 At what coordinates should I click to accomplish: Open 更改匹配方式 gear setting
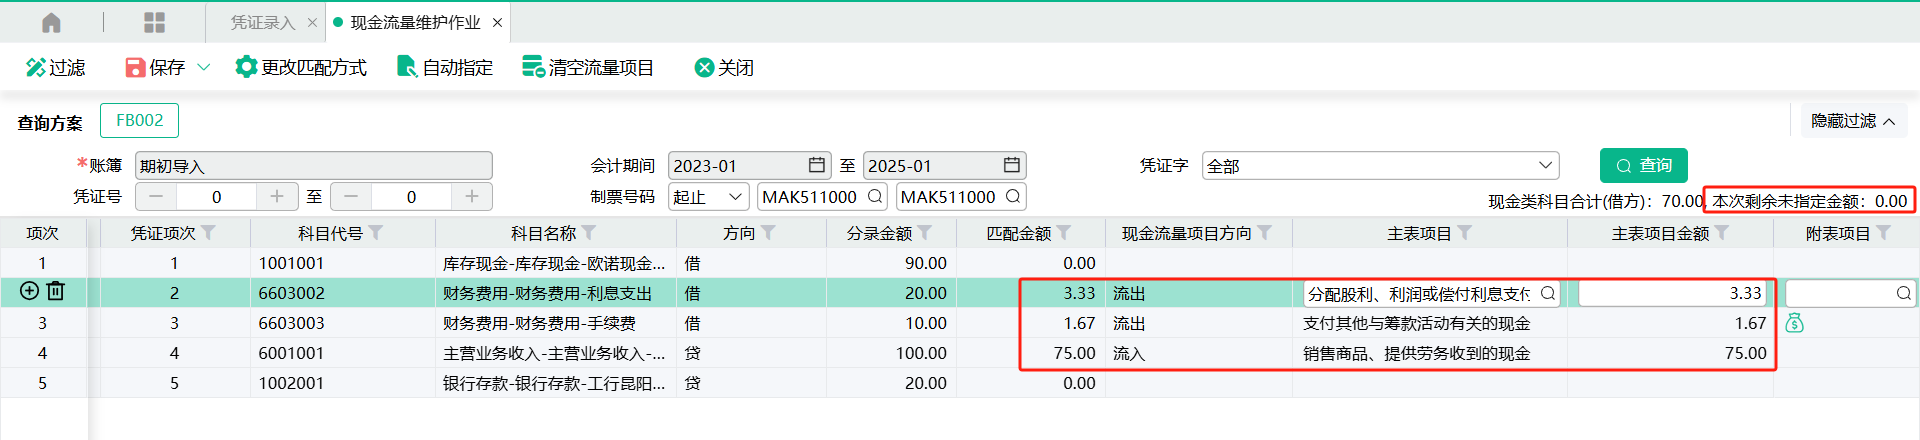pyautogui.click(x=246, y=67)
